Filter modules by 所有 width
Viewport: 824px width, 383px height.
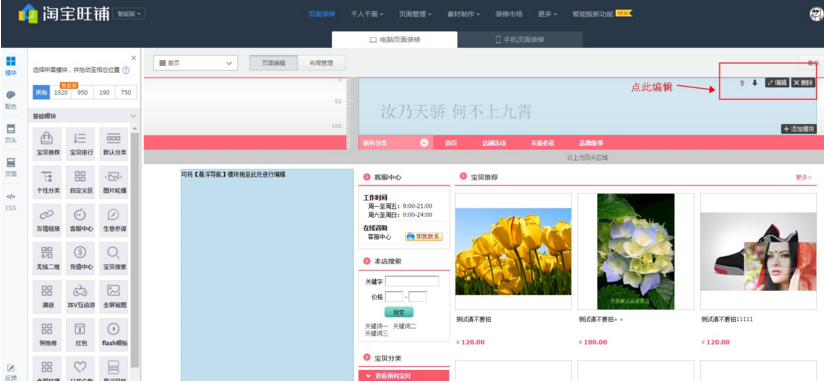coord(41,92)
